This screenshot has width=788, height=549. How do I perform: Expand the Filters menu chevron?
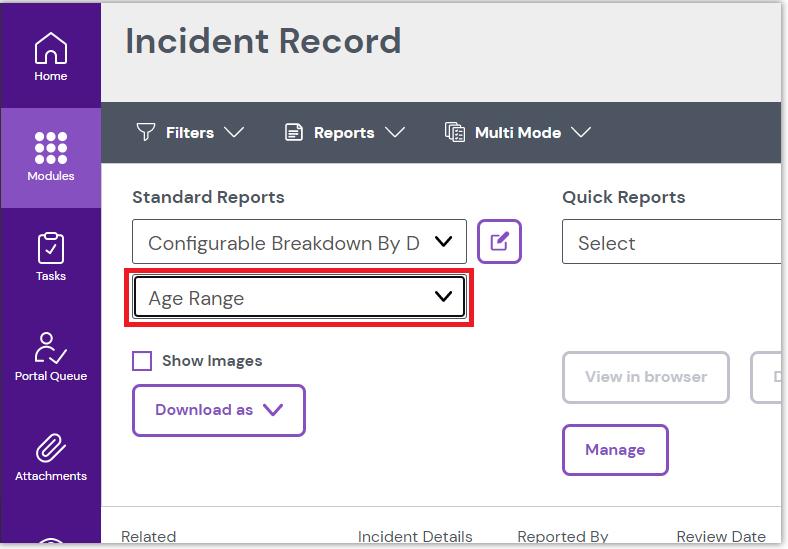[234, 132]
